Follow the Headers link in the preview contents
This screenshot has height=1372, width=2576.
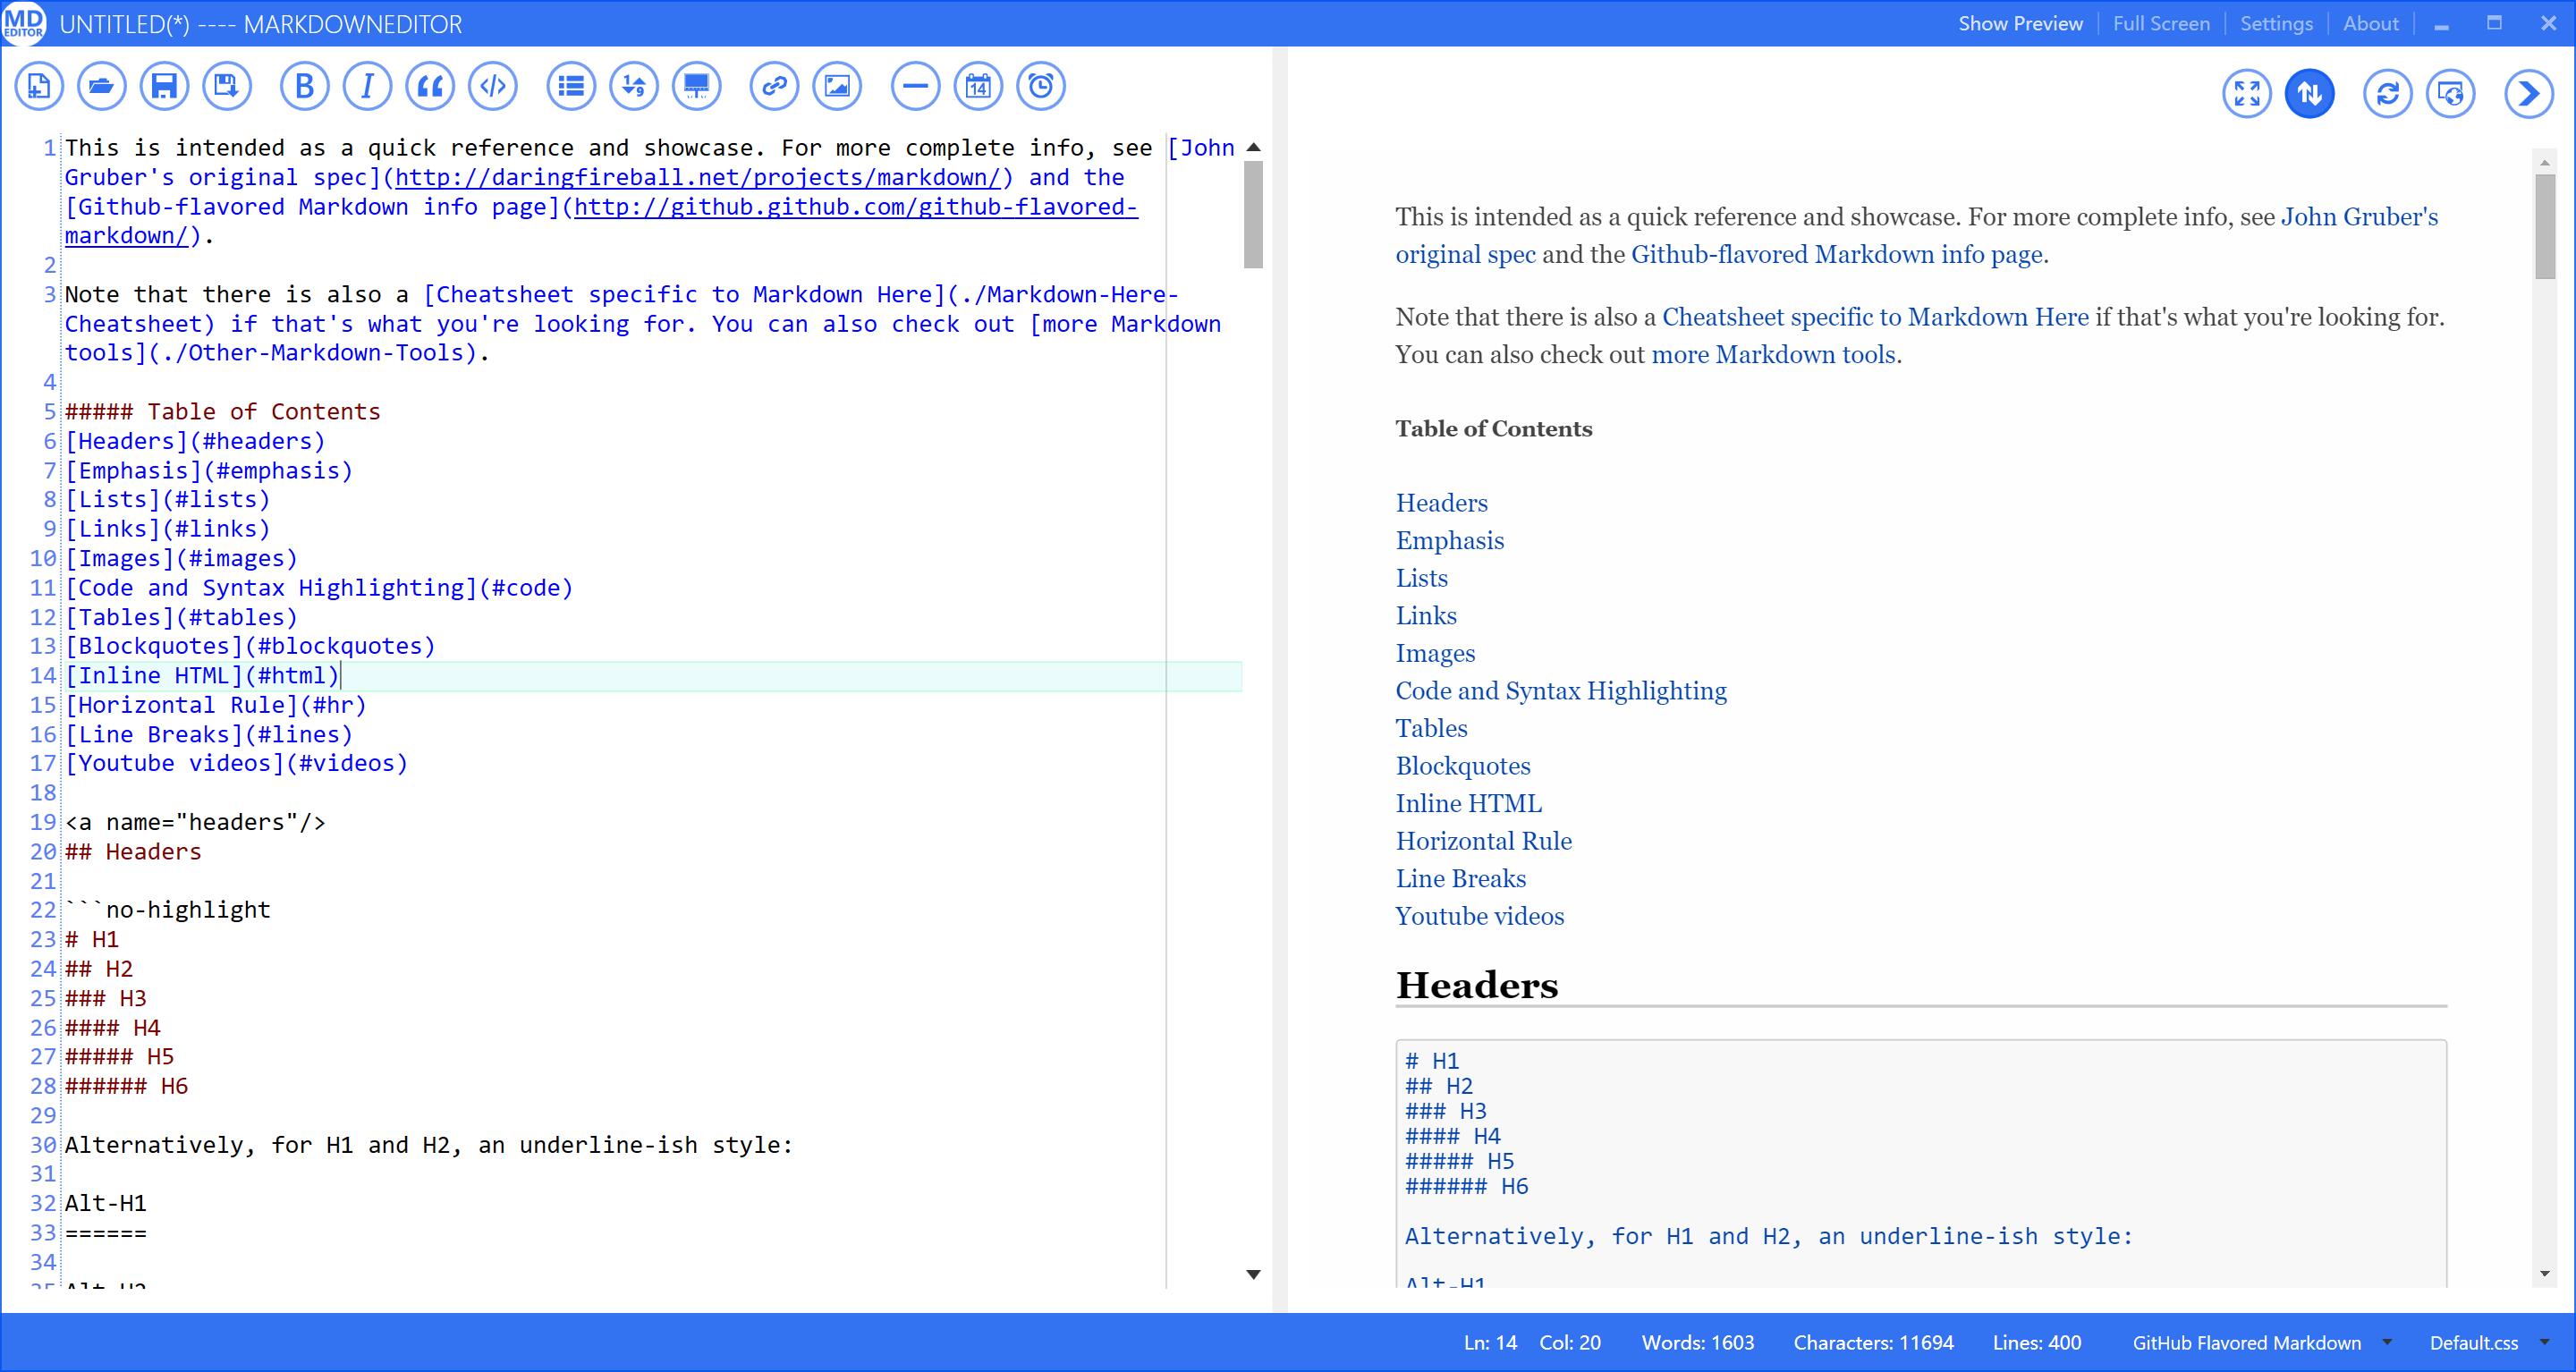click(1441, 503)
